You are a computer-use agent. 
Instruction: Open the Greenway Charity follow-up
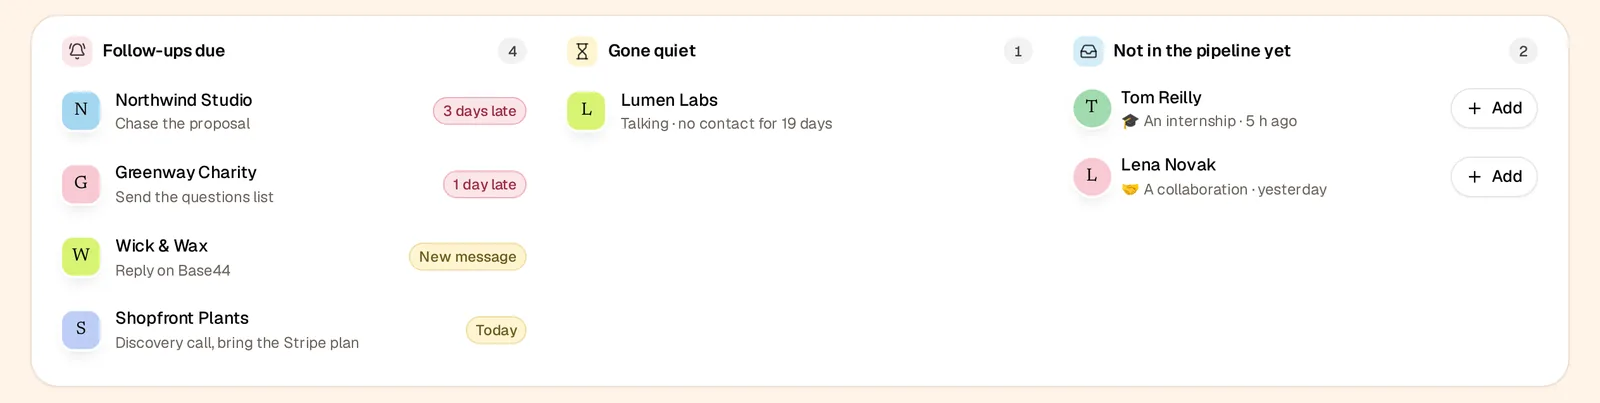coord(294,184)
